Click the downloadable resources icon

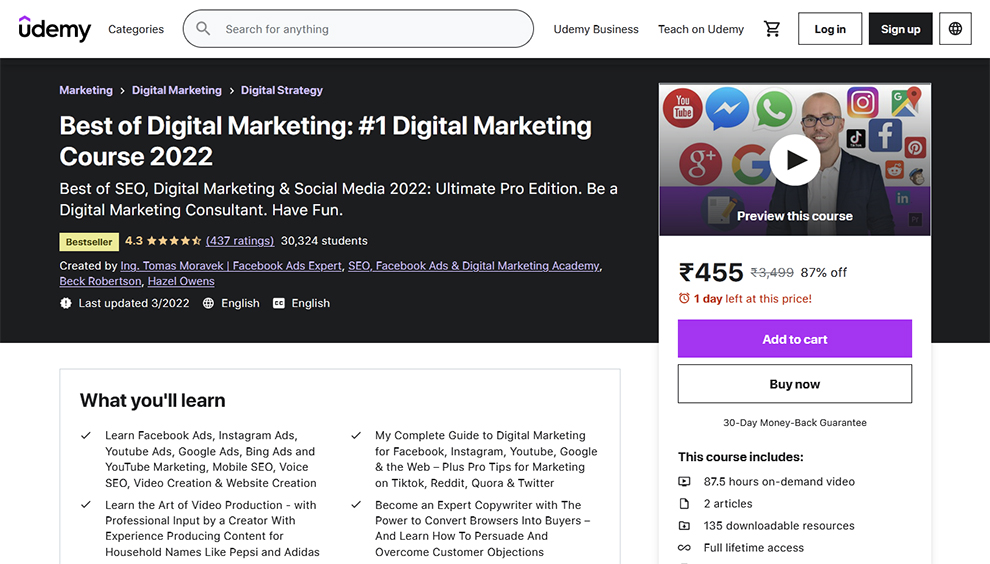(x=684, y=525)
